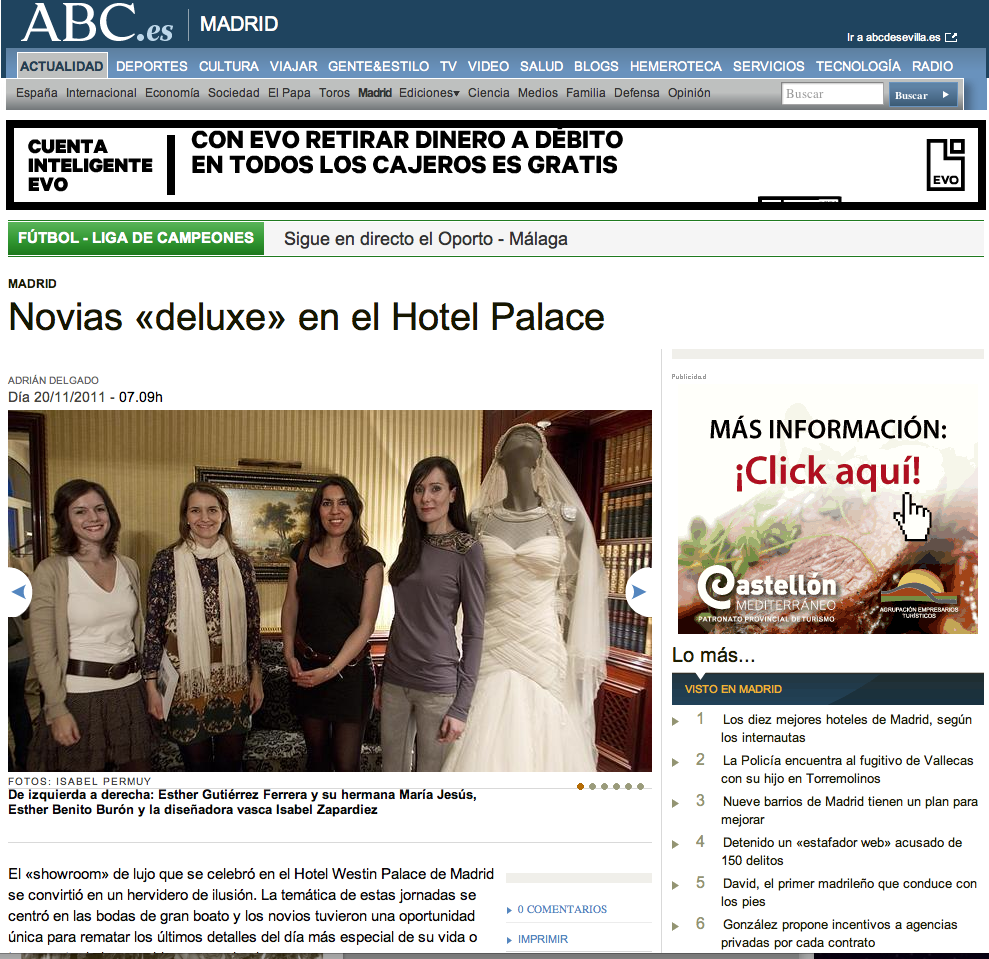
Task: Click the ABC.es logo
Action: pyautogui.click(x=97, y=23)
